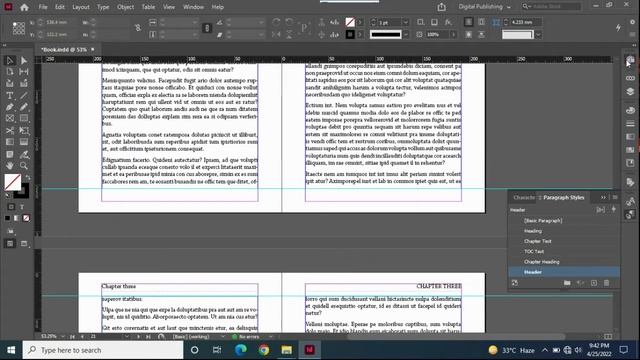Open the Window menu
Viewport: 640px width, 360px height.
(193, 7)
